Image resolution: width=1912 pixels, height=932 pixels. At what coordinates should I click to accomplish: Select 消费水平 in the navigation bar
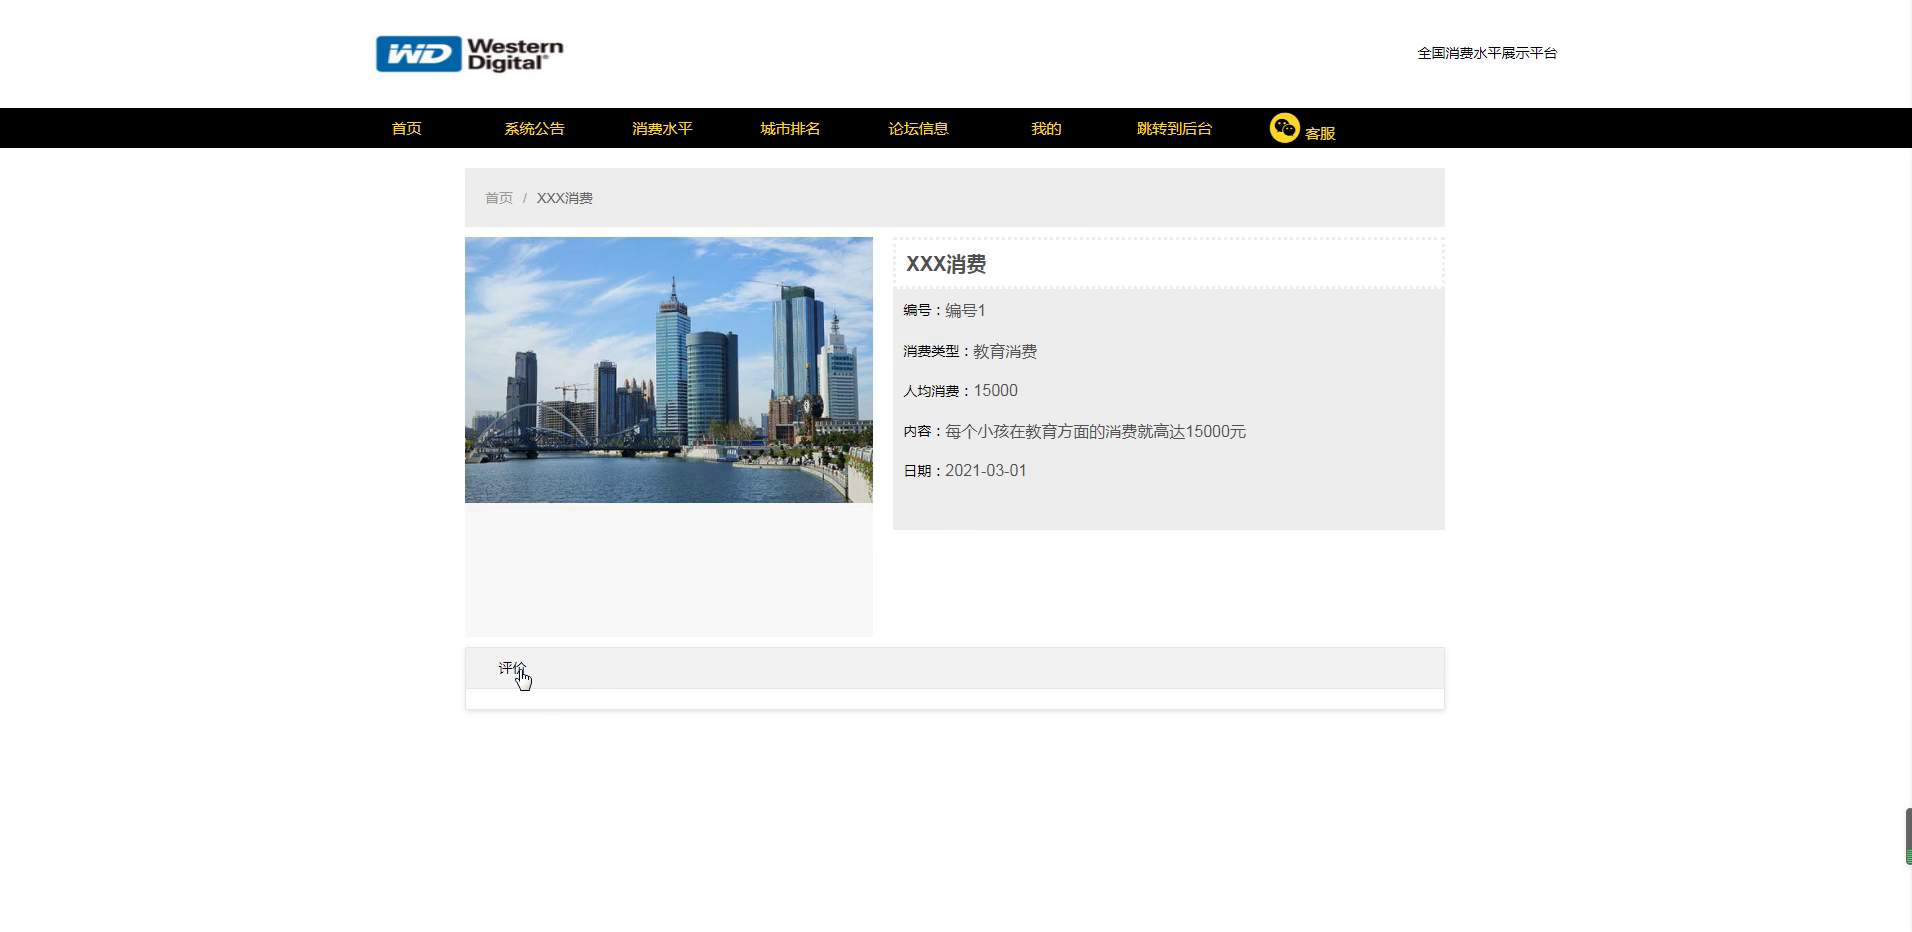tap(662, 129)
